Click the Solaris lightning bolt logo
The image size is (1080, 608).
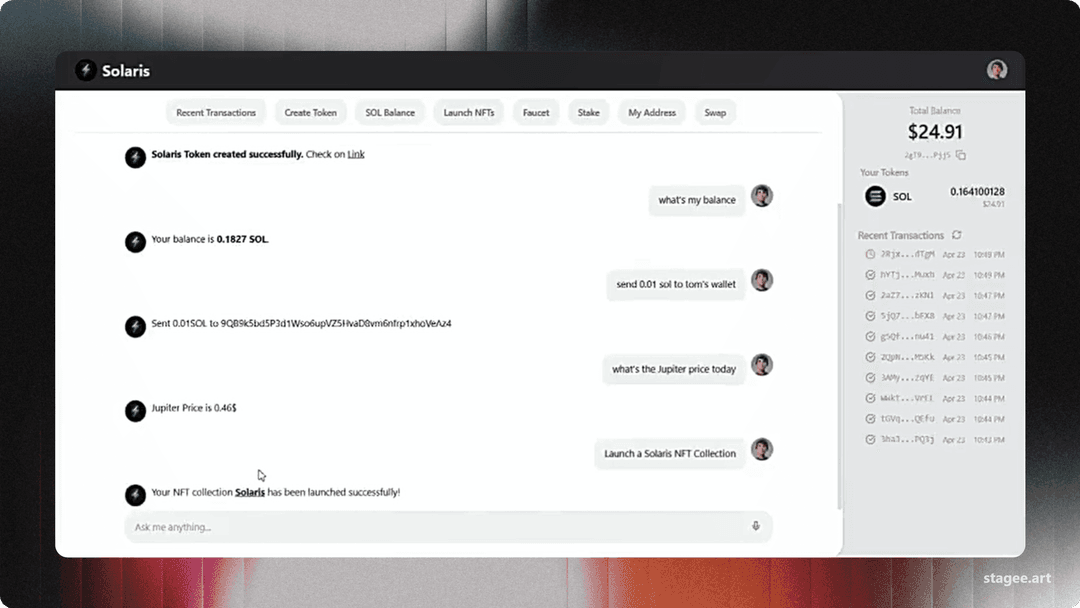click(x=86, y=70)
